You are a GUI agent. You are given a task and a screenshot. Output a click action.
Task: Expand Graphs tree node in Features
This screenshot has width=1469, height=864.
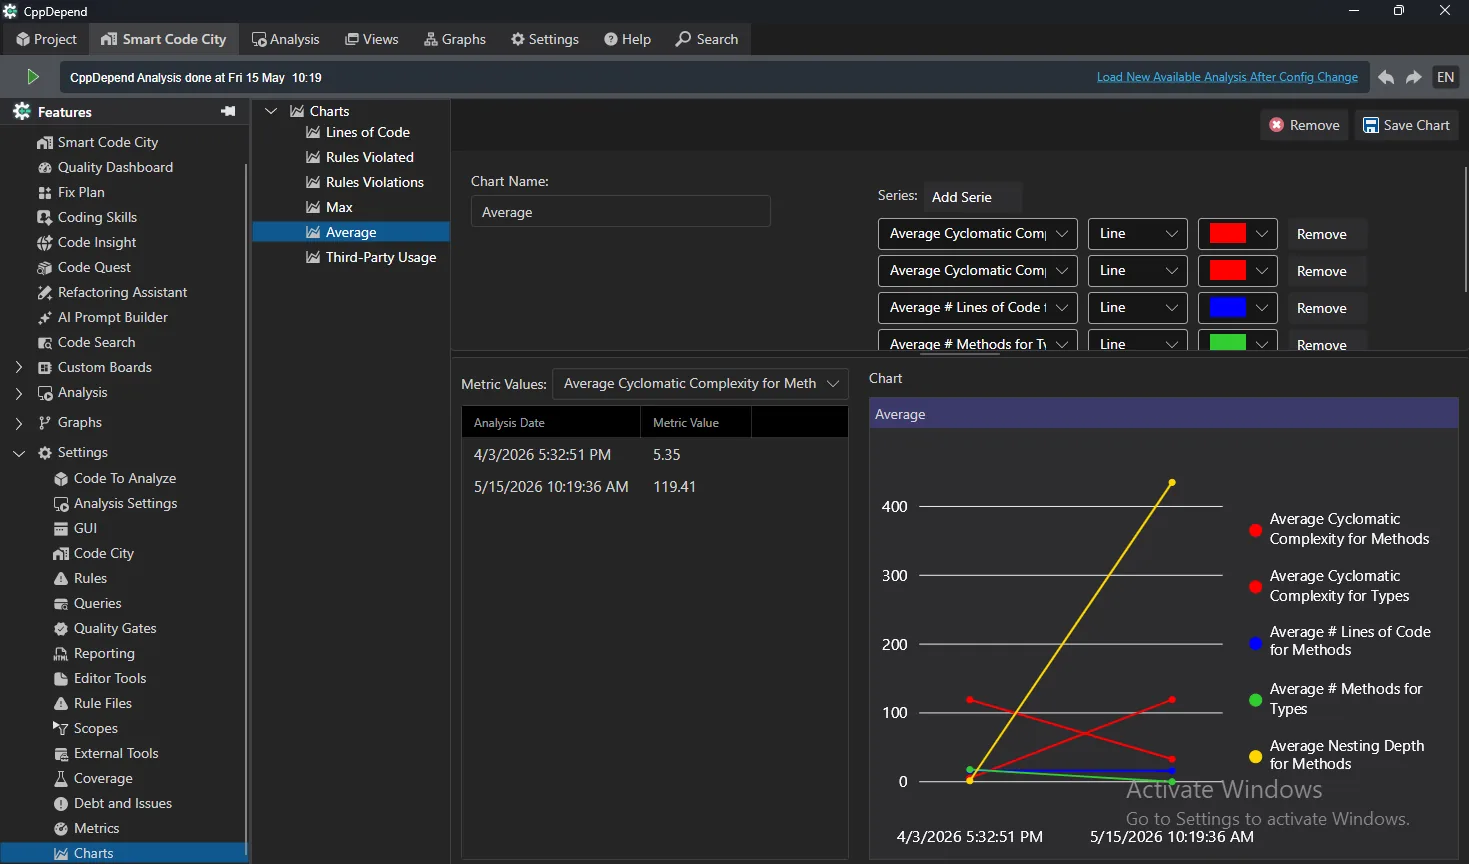pyautogui.click(x=19, y=423)
